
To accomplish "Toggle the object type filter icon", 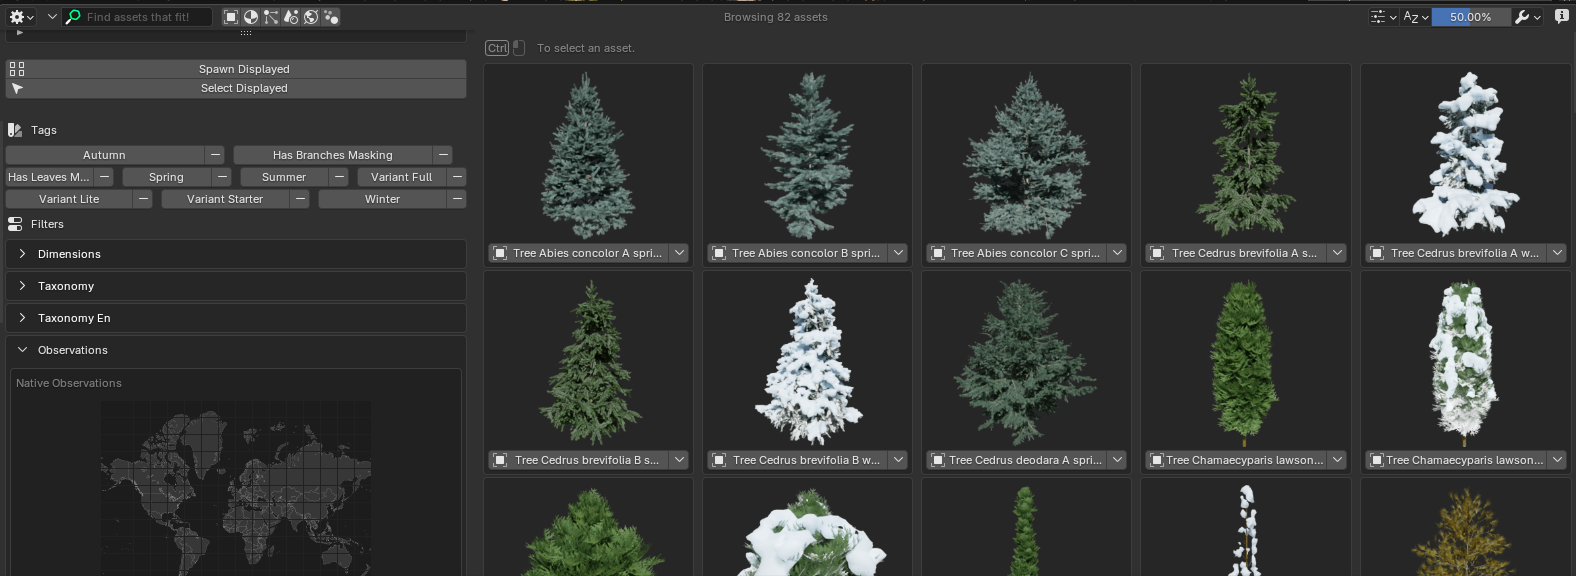I will (231, 17).
